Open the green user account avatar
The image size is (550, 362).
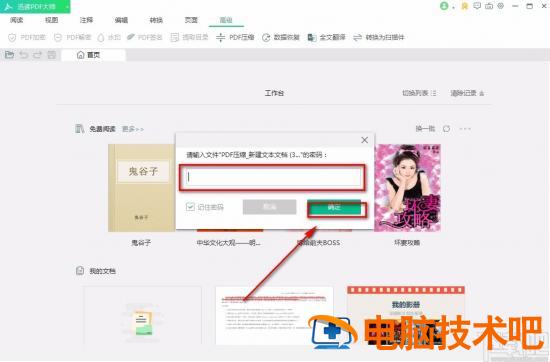point(444,6)
